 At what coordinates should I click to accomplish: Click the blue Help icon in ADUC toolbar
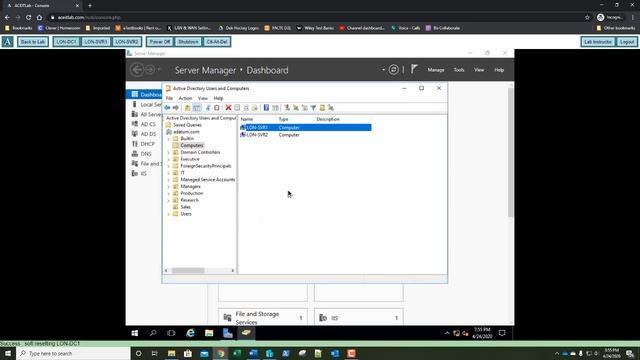click(x=266, y=108)
